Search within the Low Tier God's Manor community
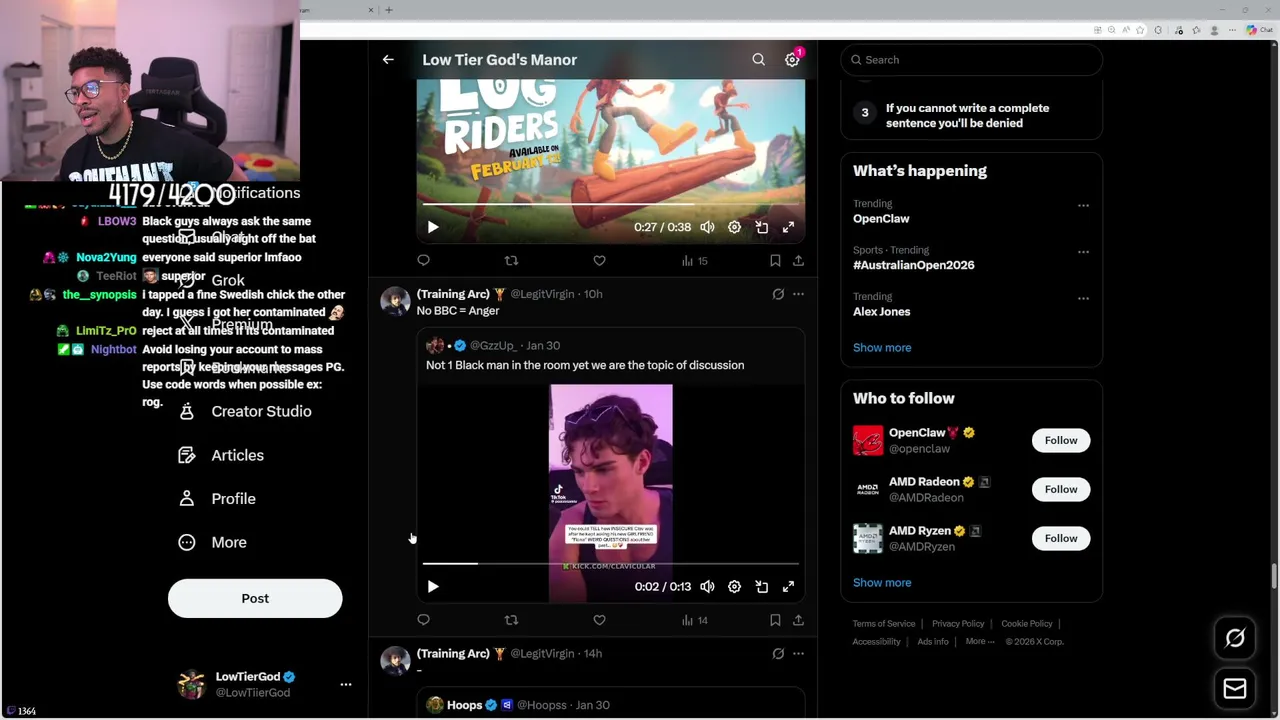This screenshot has height=720, width=1280. click(x=758, y=60)
